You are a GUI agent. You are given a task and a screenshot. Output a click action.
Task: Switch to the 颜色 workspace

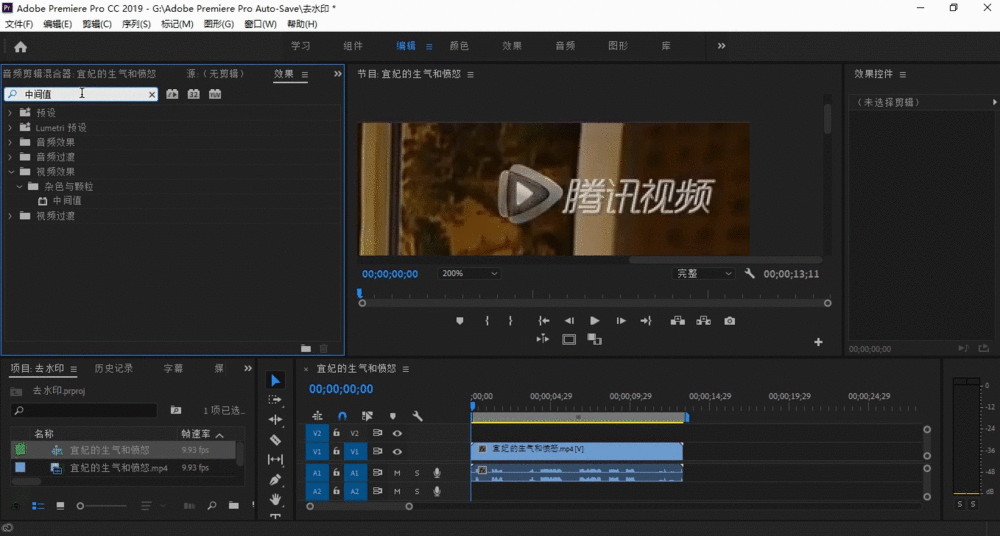point(459,46)
